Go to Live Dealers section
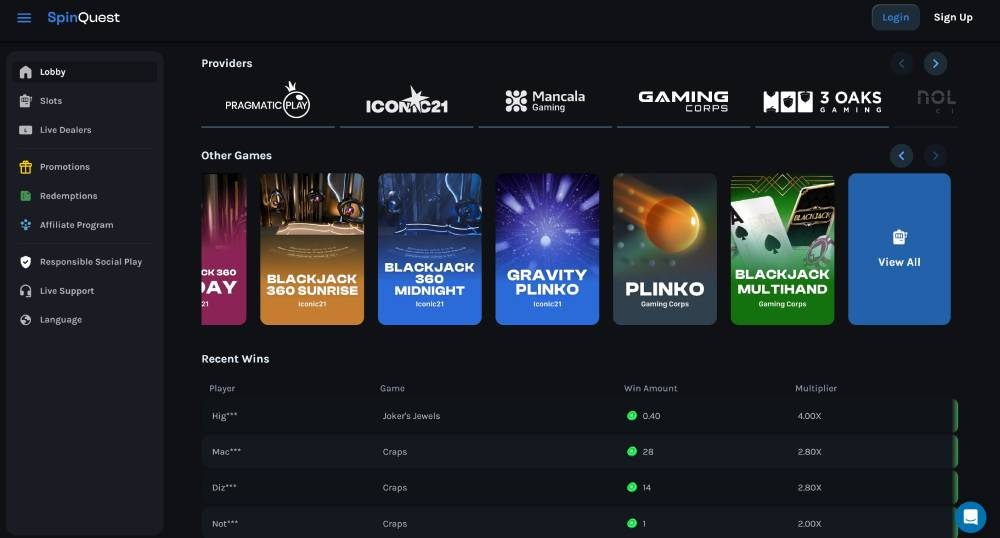The width and height of the screenshot is (1000, 538). coord(85,130)
